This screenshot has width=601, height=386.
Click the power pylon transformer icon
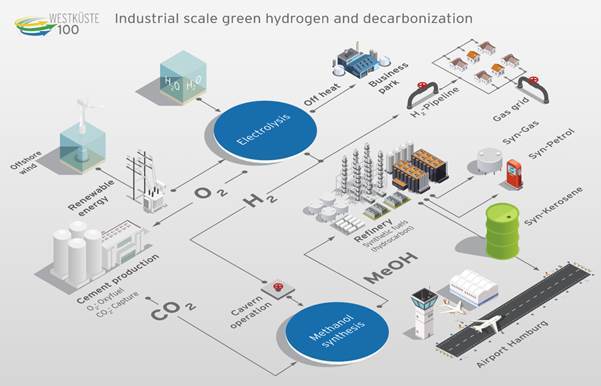(147, 181)
